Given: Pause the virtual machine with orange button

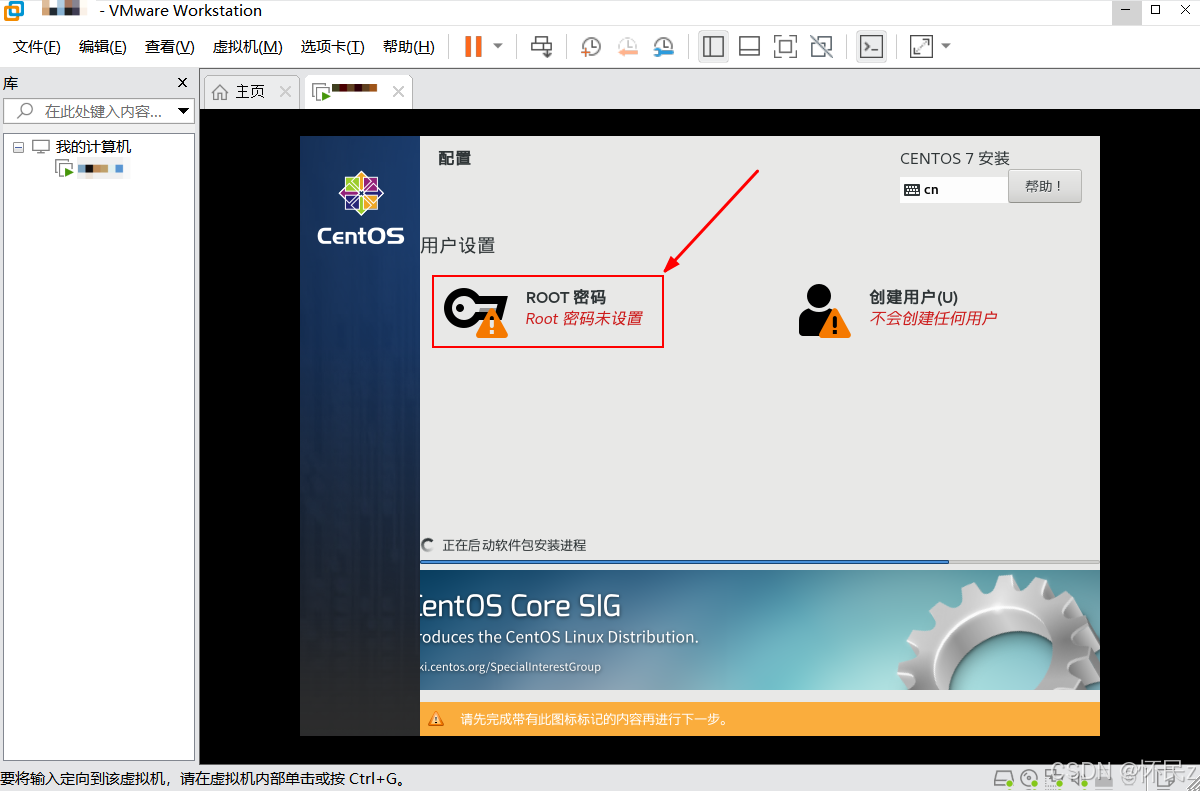Looking at the screenshot, I should (473, 47).
